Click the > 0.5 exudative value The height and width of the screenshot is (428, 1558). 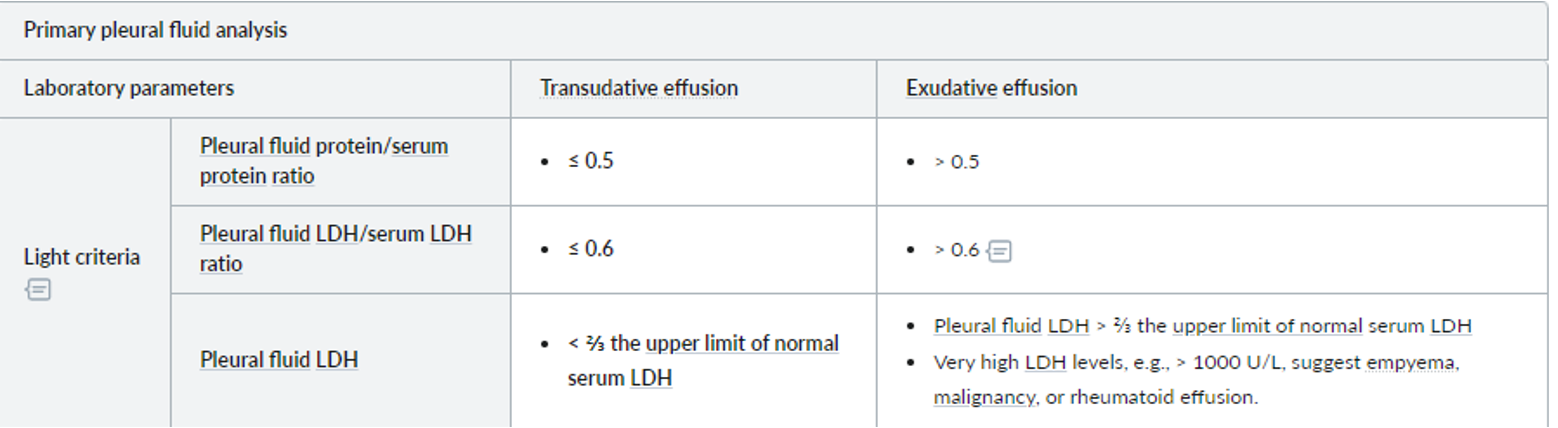[957, 162]
